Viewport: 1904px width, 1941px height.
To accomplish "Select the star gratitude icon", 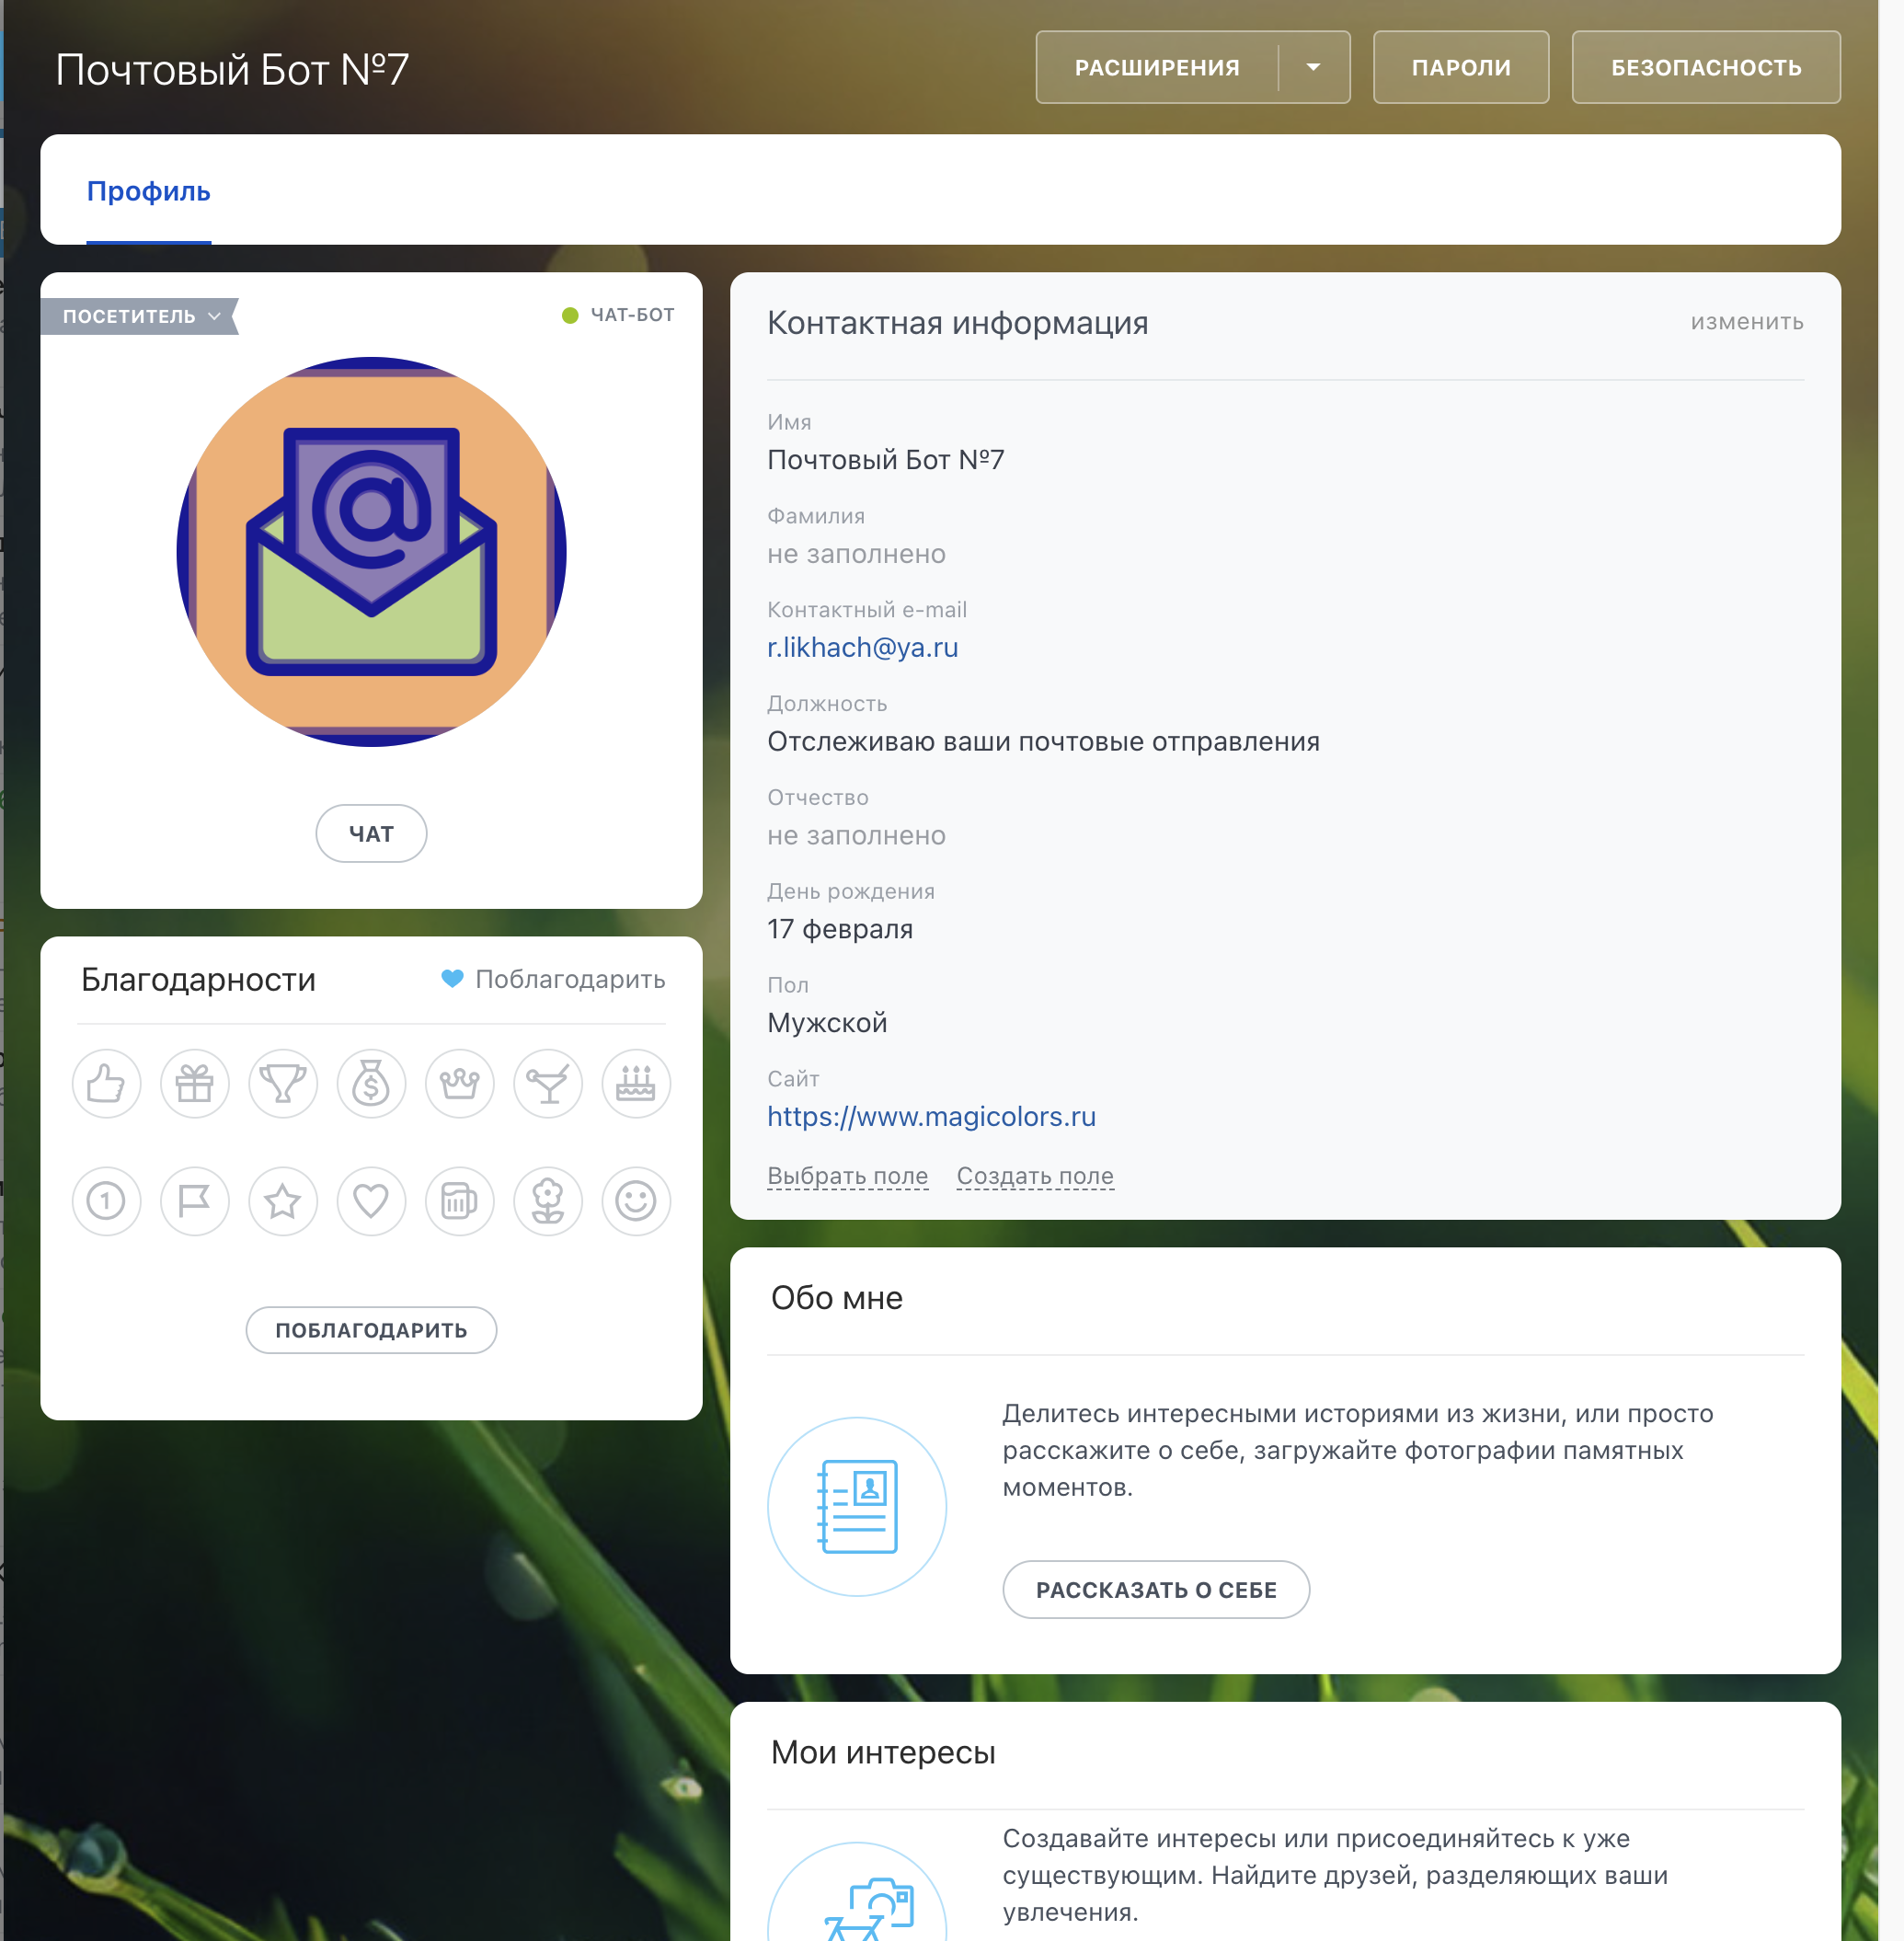I will [x=283, y=1200].
